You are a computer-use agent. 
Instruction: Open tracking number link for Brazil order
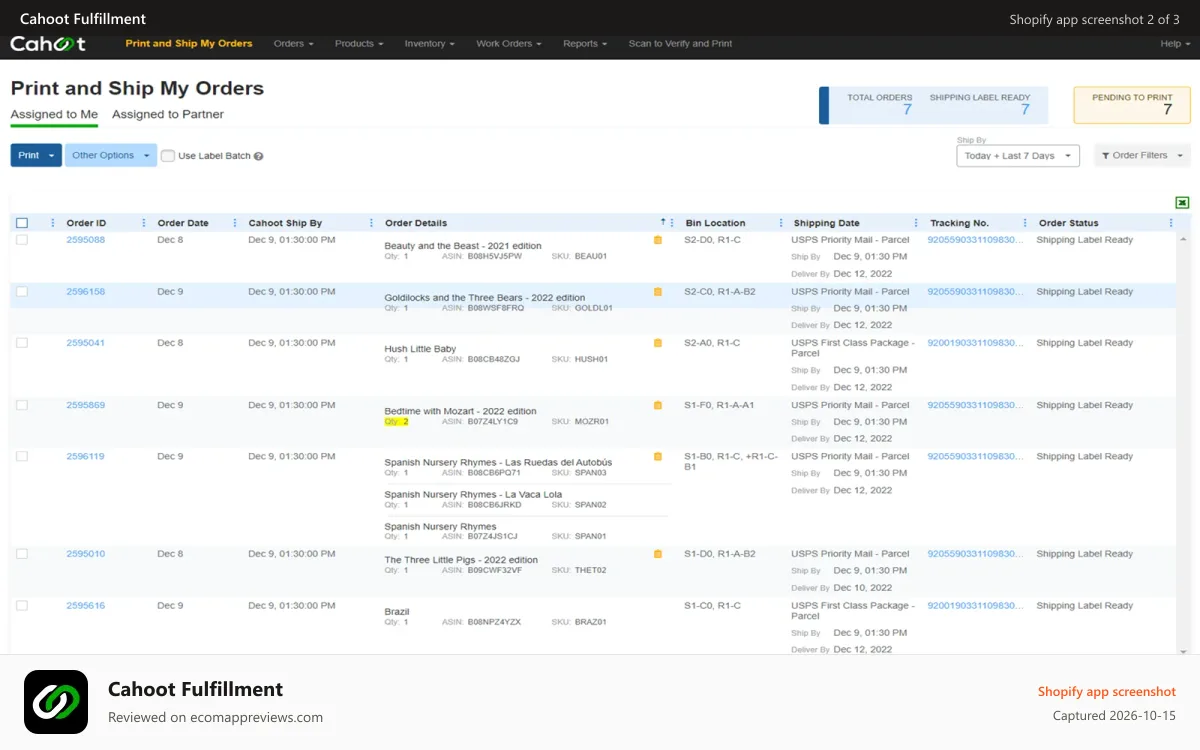coord(976,606)
